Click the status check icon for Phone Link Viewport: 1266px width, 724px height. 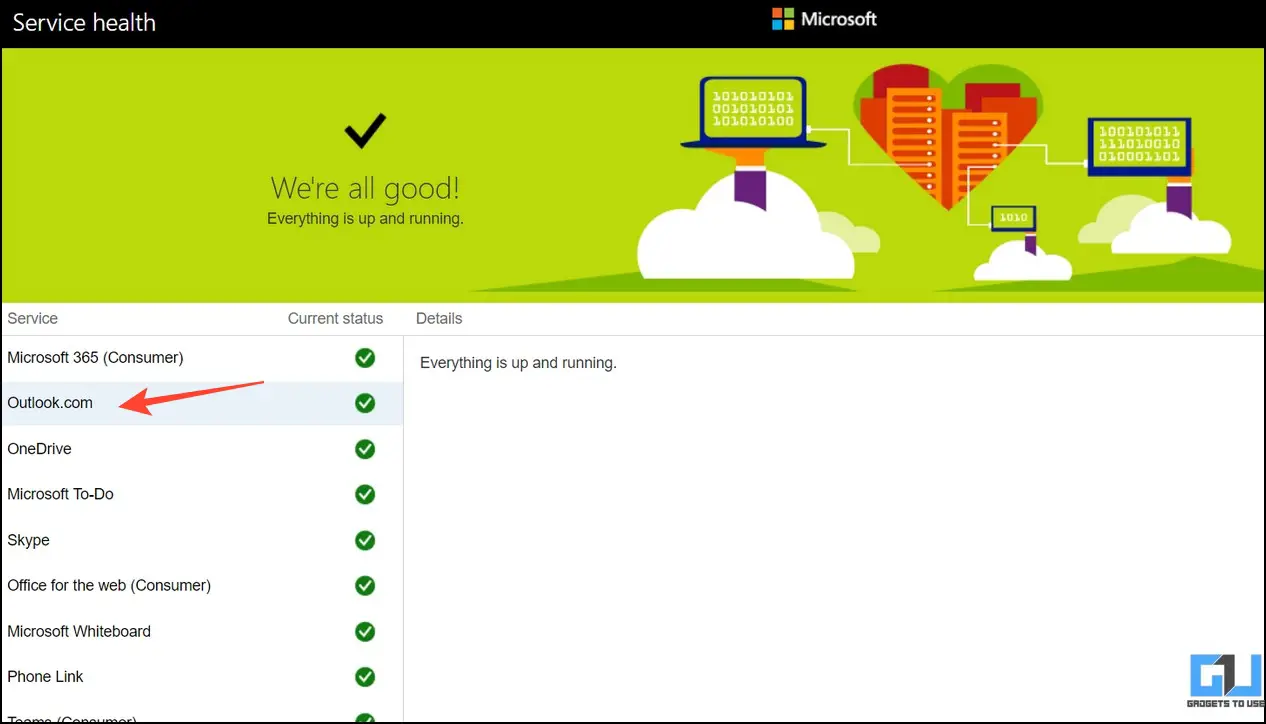365,676
